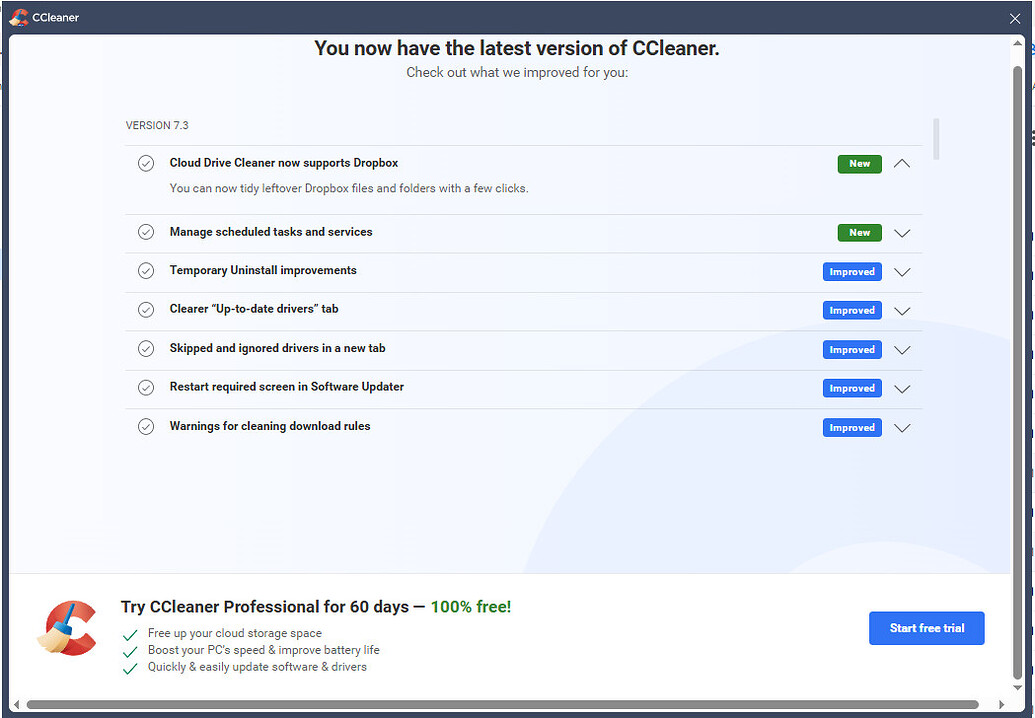This screenshot has height=718, width=1035.
Task: Click the checkmark circle beside "Skipped and ignored drivers in a new tab"
Action: (x=146, y=348)
